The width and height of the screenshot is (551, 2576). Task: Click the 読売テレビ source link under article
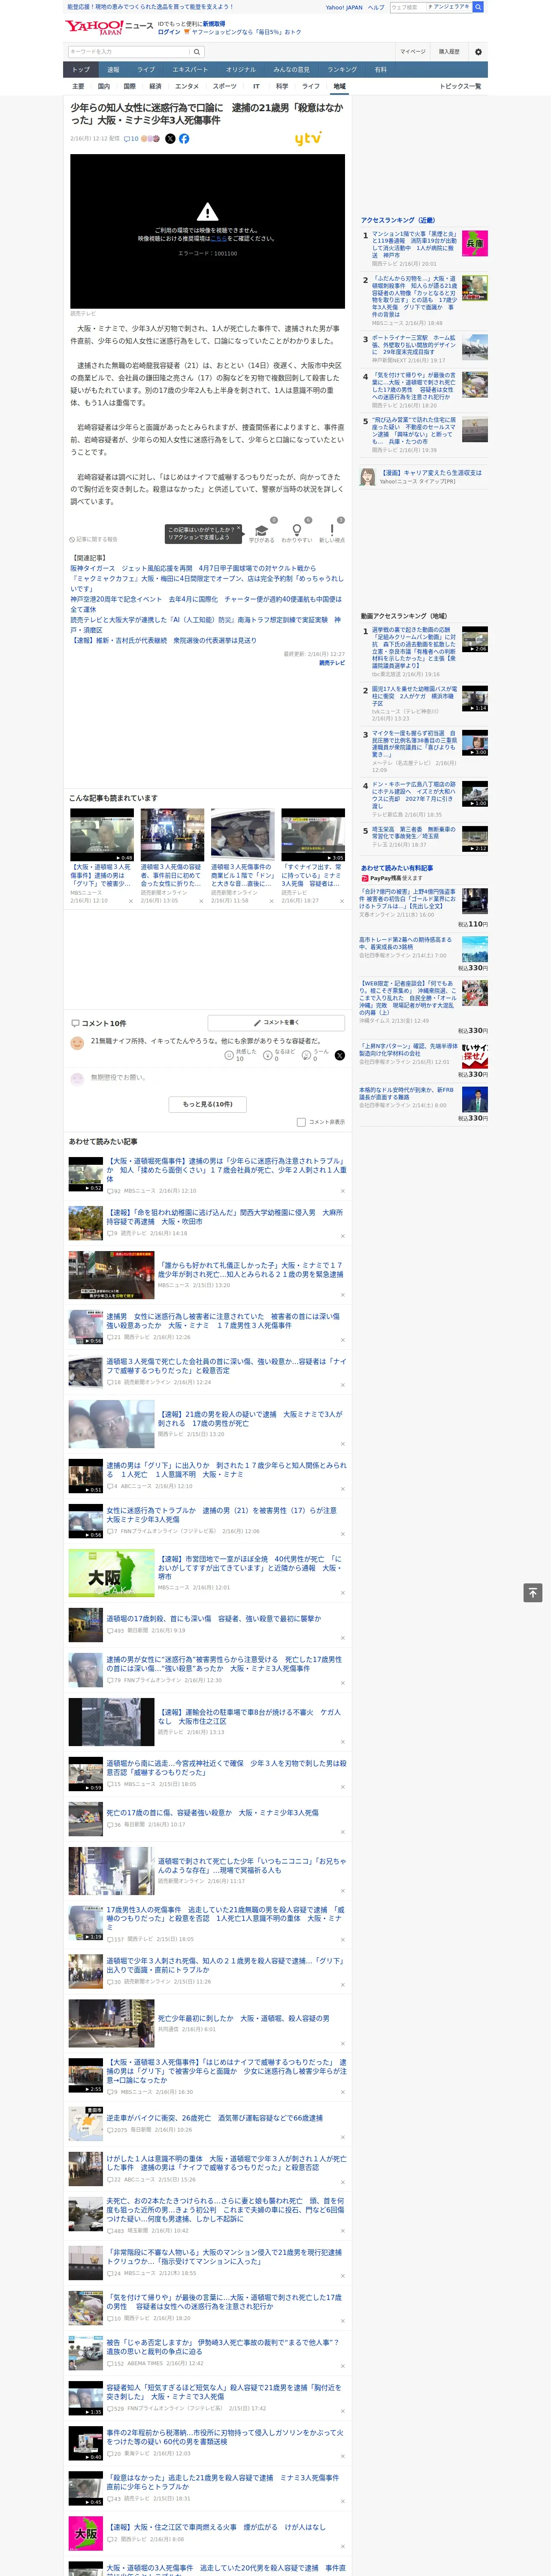click(x=332, y=663)
